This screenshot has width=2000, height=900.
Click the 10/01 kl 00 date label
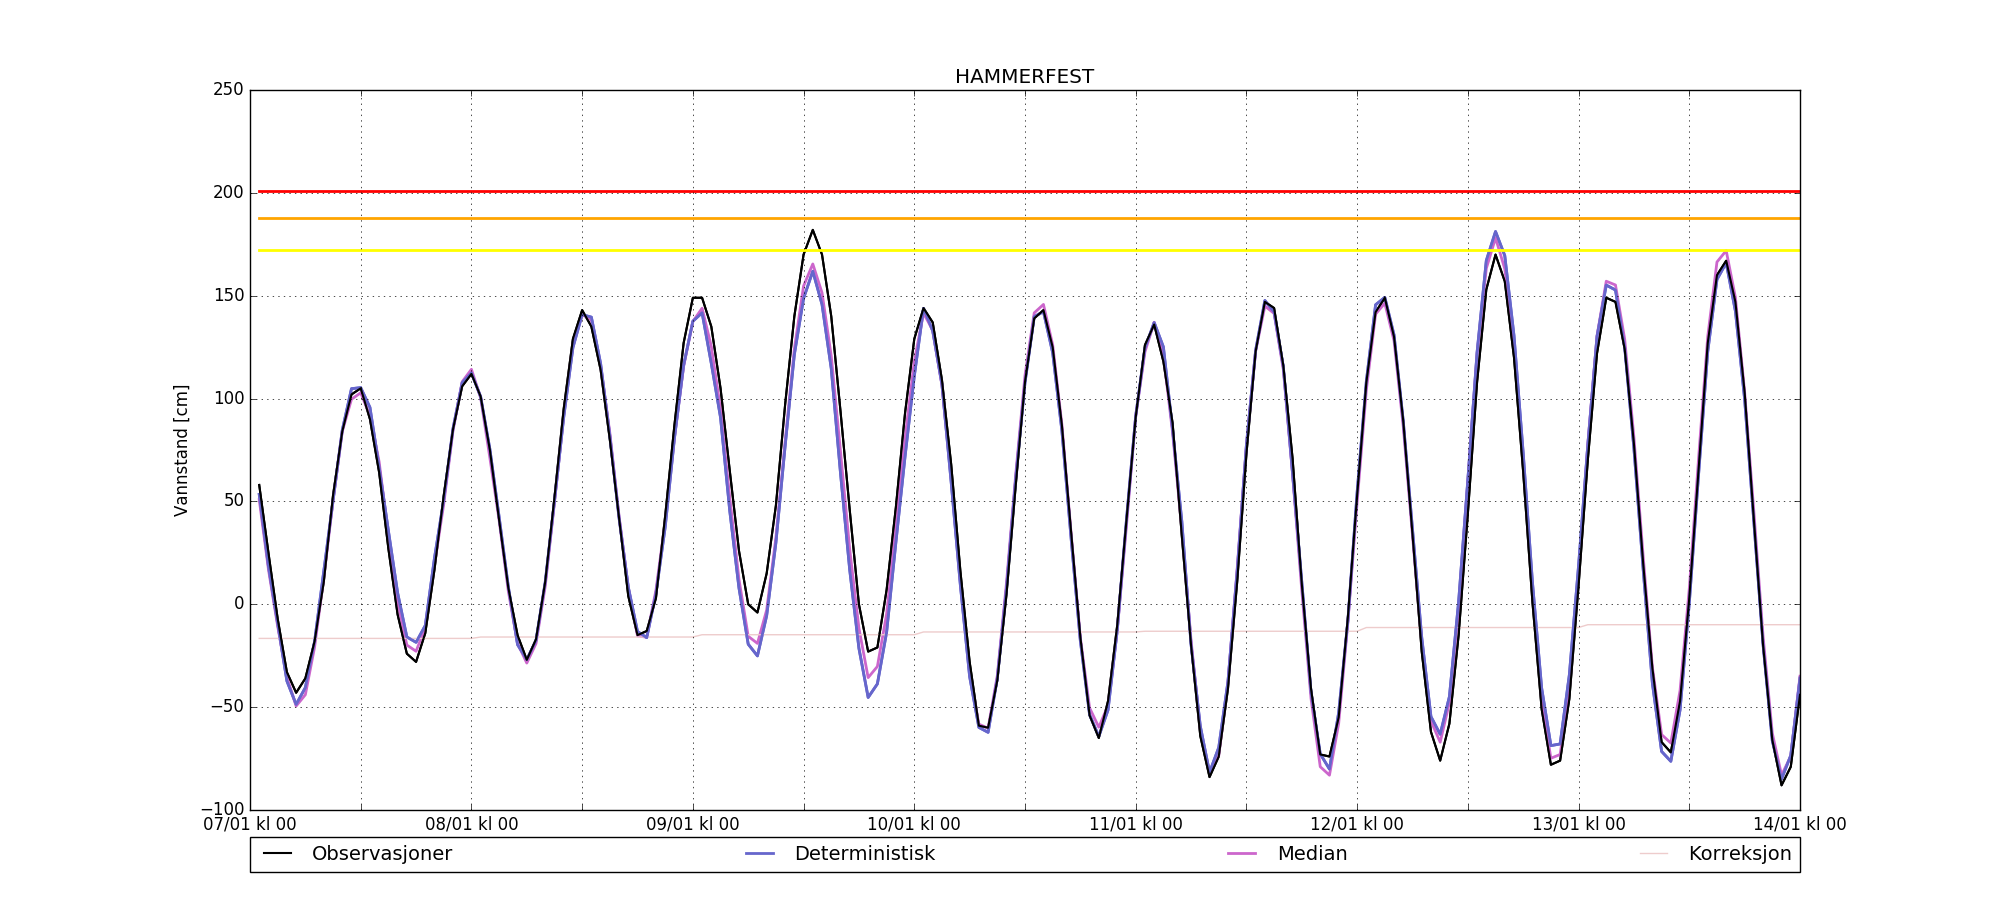pos(914,825)
